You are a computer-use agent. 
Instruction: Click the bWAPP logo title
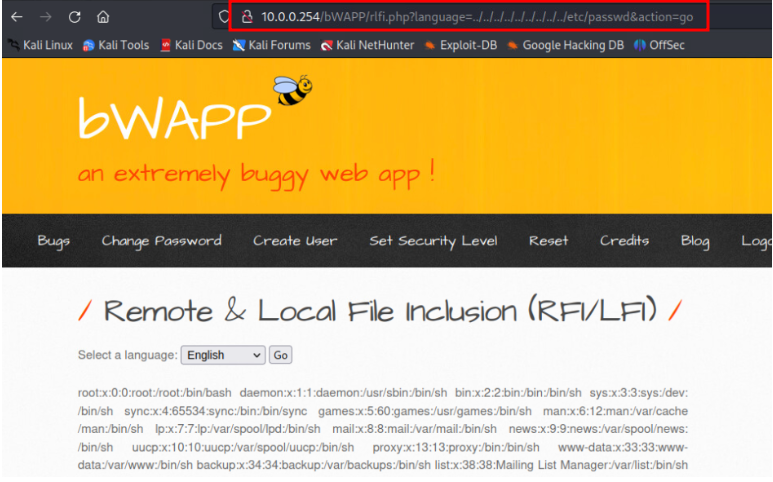click(x=175, y=118)
